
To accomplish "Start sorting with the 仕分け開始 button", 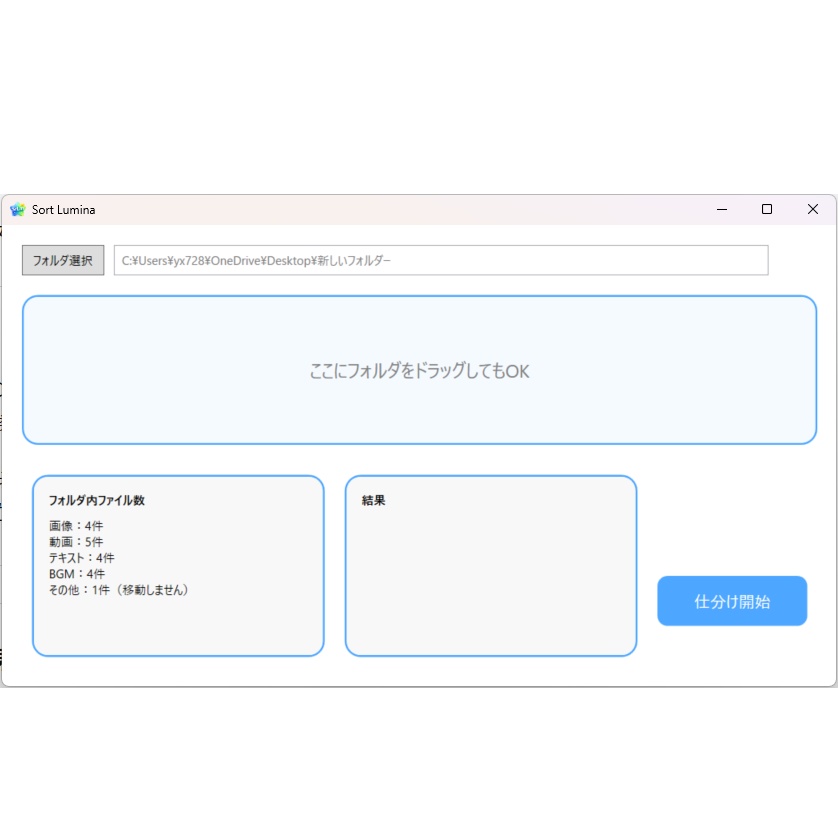I will [731, 600].
